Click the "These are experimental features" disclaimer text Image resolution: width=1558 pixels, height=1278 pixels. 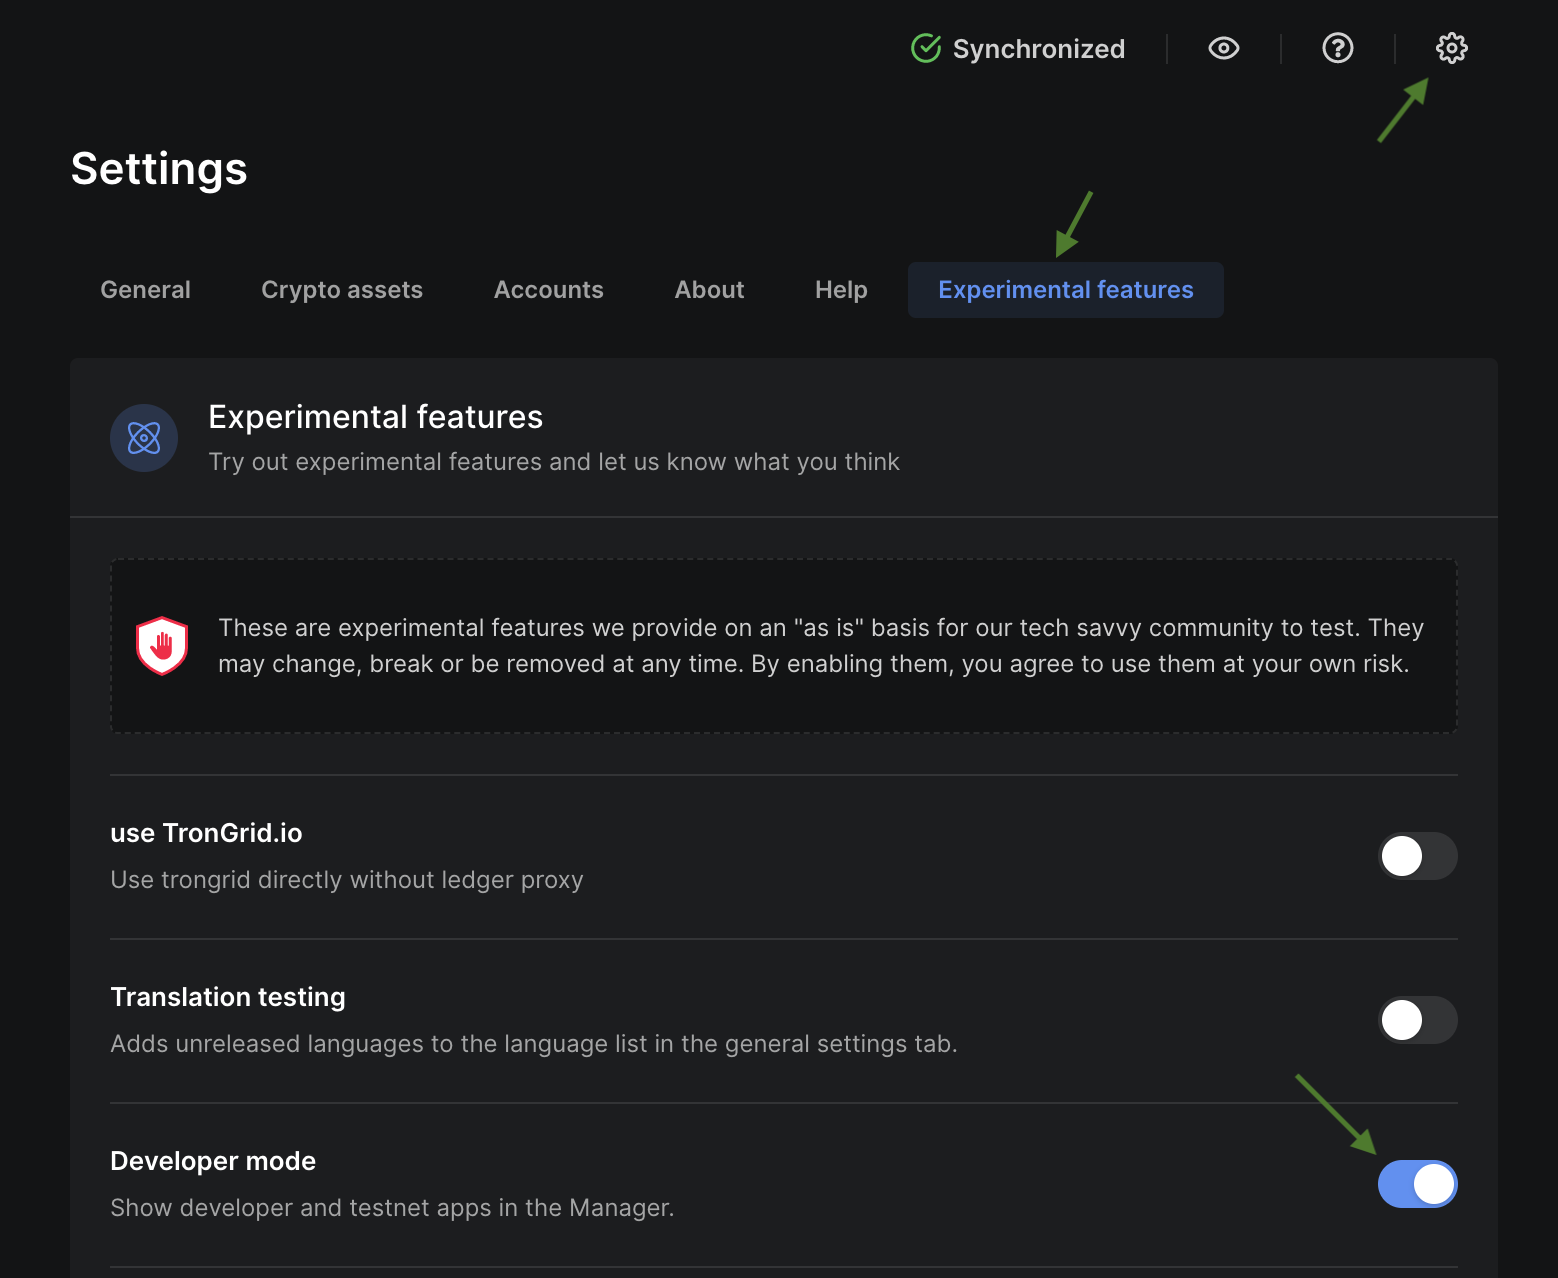pyautogui.click(x=821, y=646)
